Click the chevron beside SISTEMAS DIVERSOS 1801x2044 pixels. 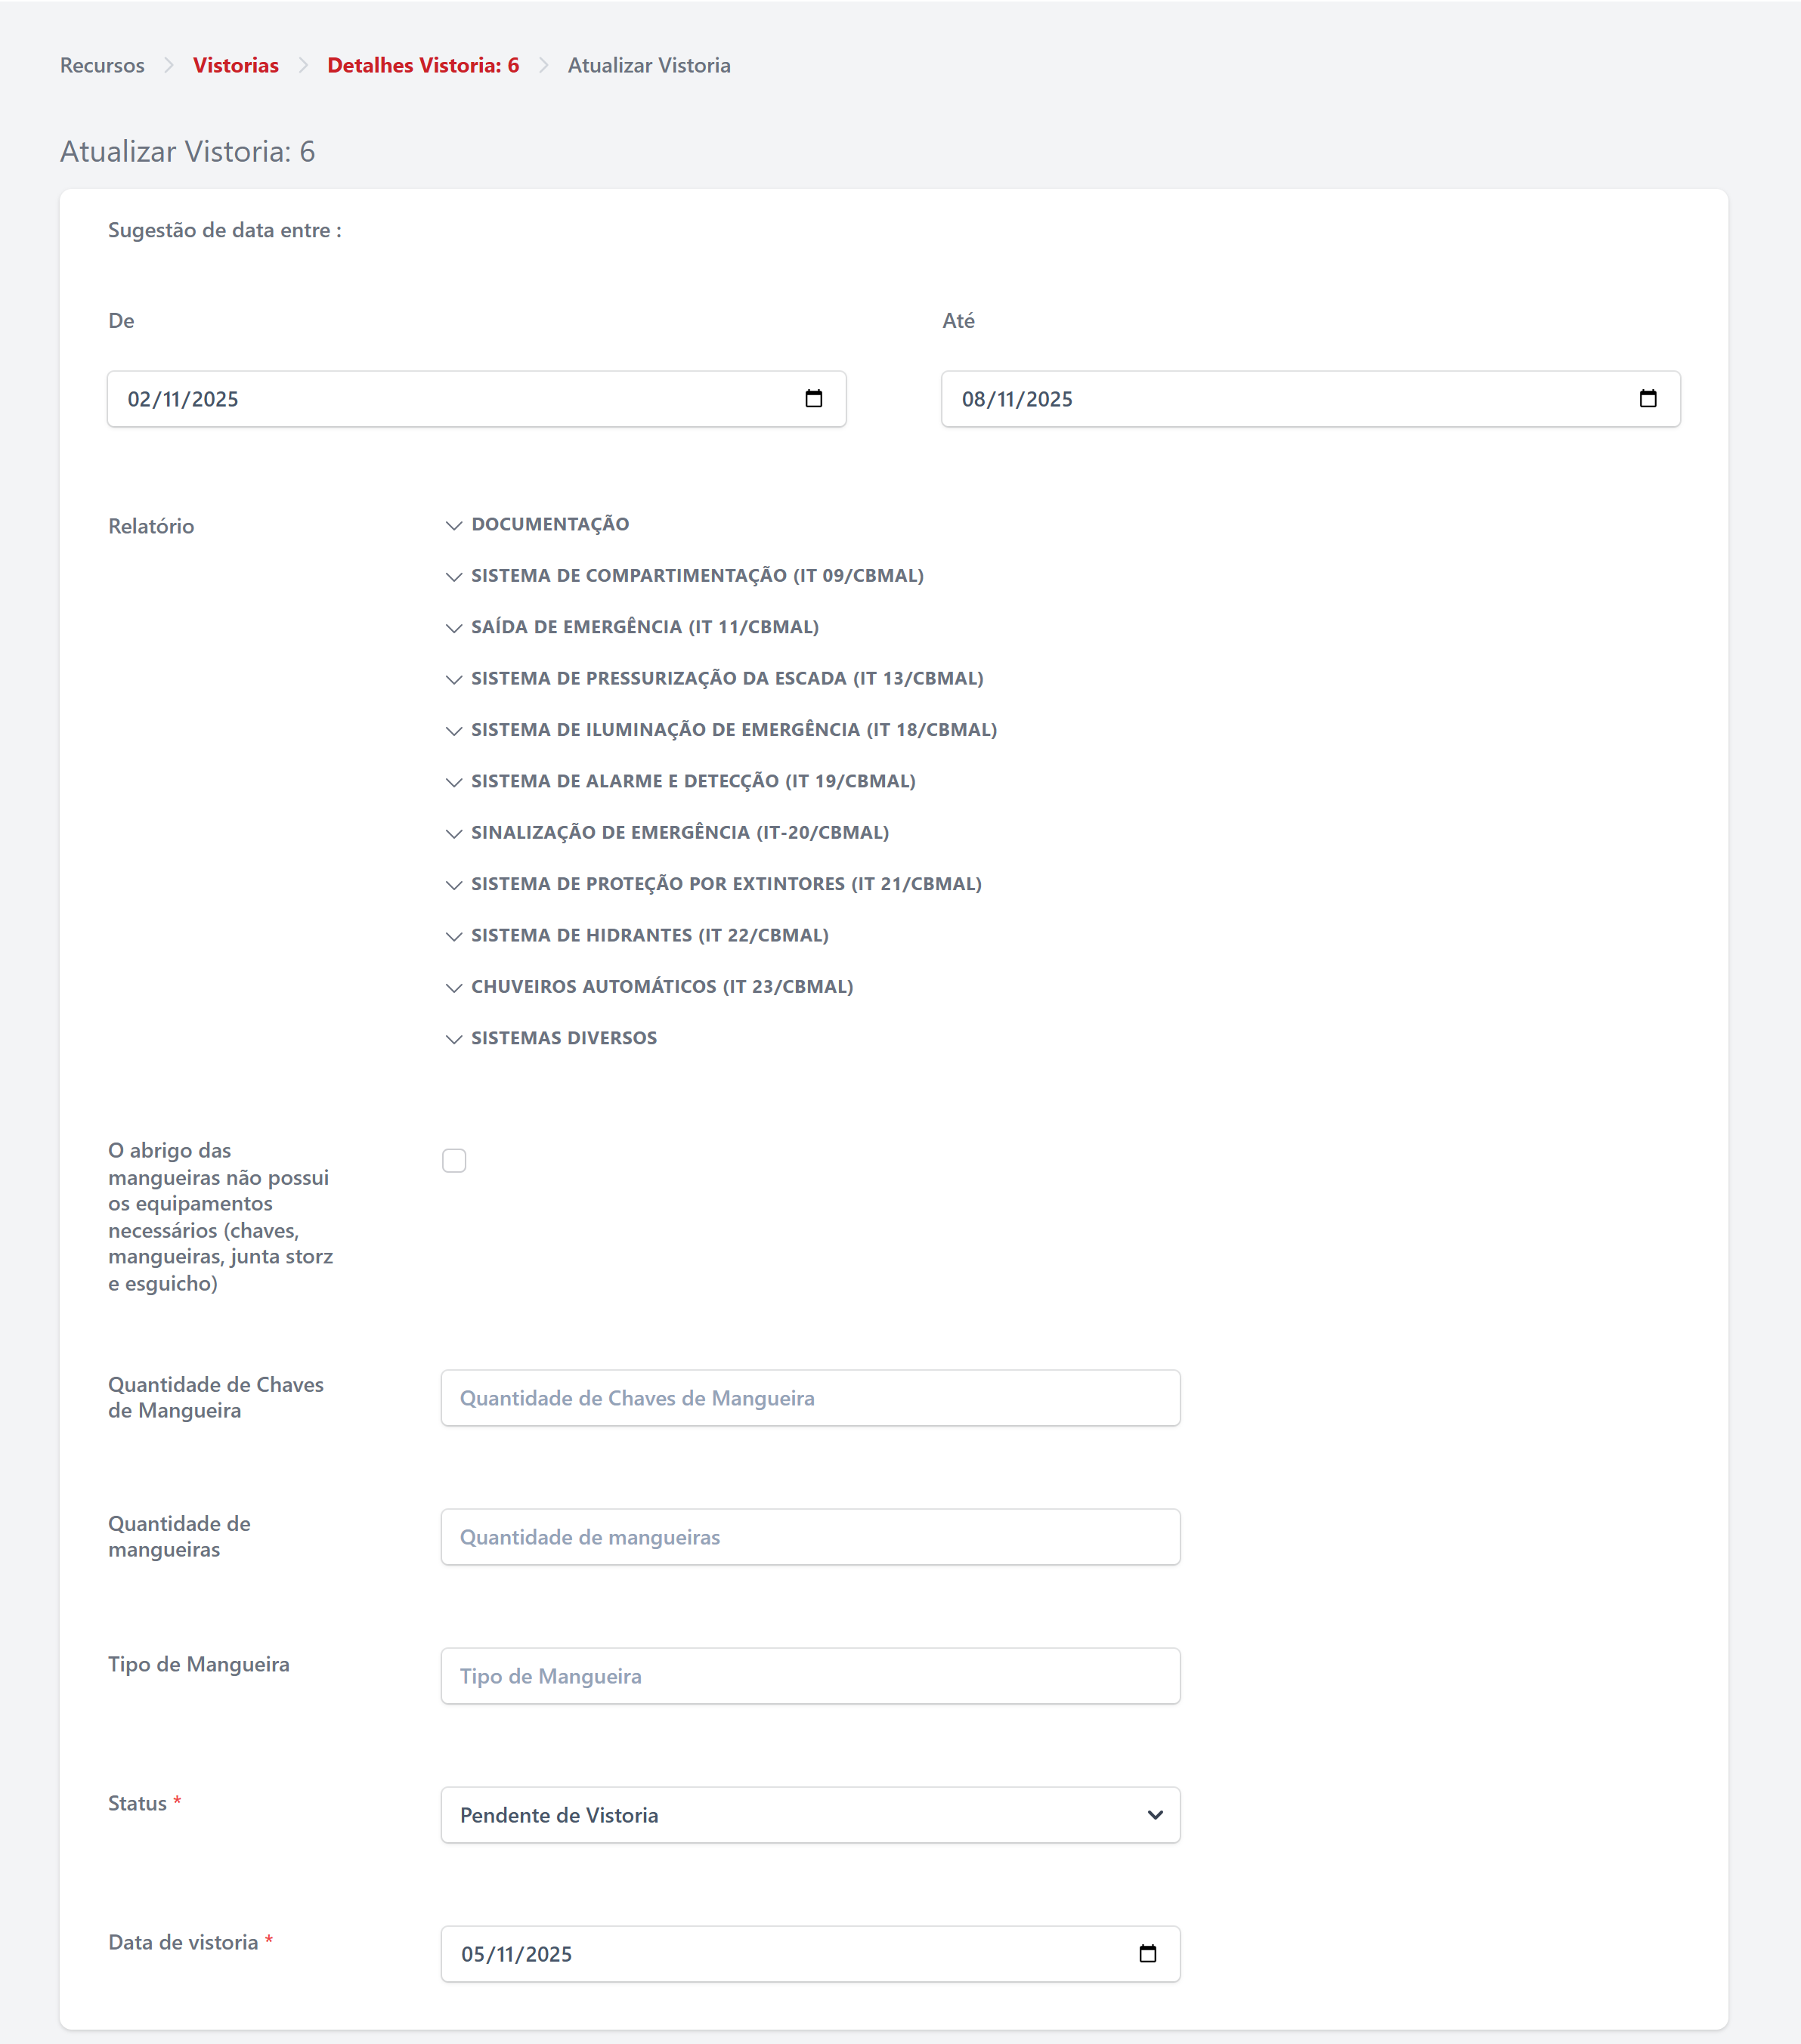click(x=454, y=1039)
